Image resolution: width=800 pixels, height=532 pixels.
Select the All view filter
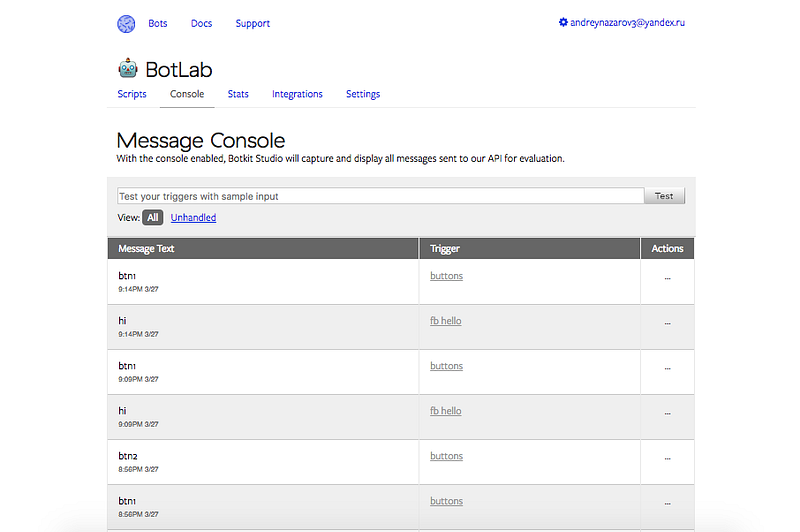[152, 217]
